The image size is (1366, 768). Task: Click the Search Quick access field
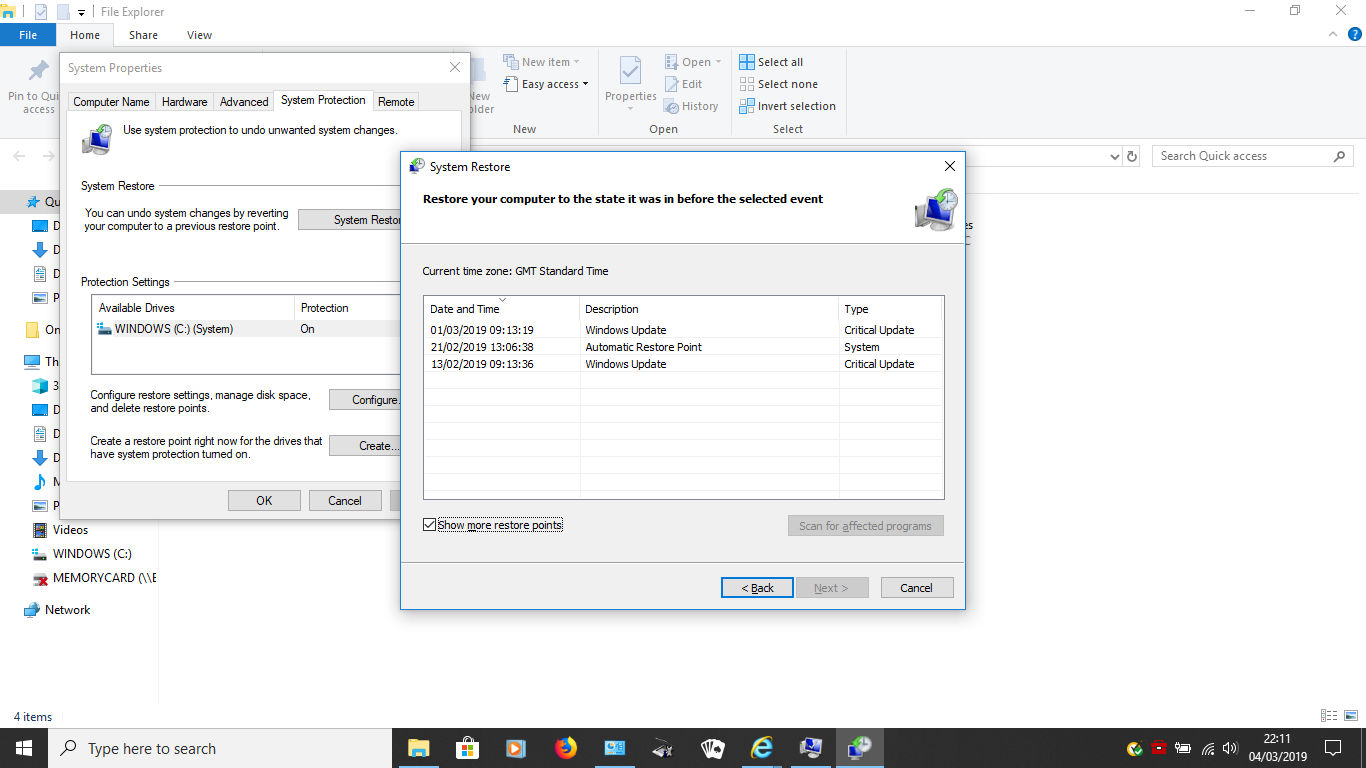(1243, 156)
